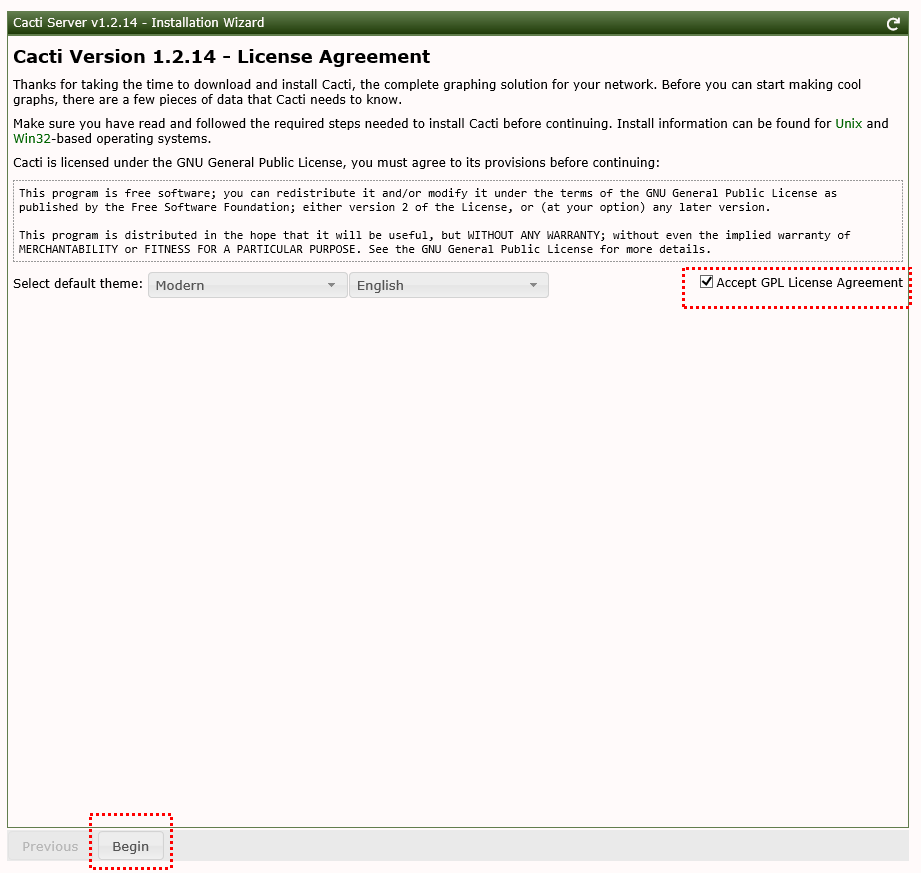Open the Modern theme dropdown
Viewport: 921px width, 873px height.
click(247, 285)
